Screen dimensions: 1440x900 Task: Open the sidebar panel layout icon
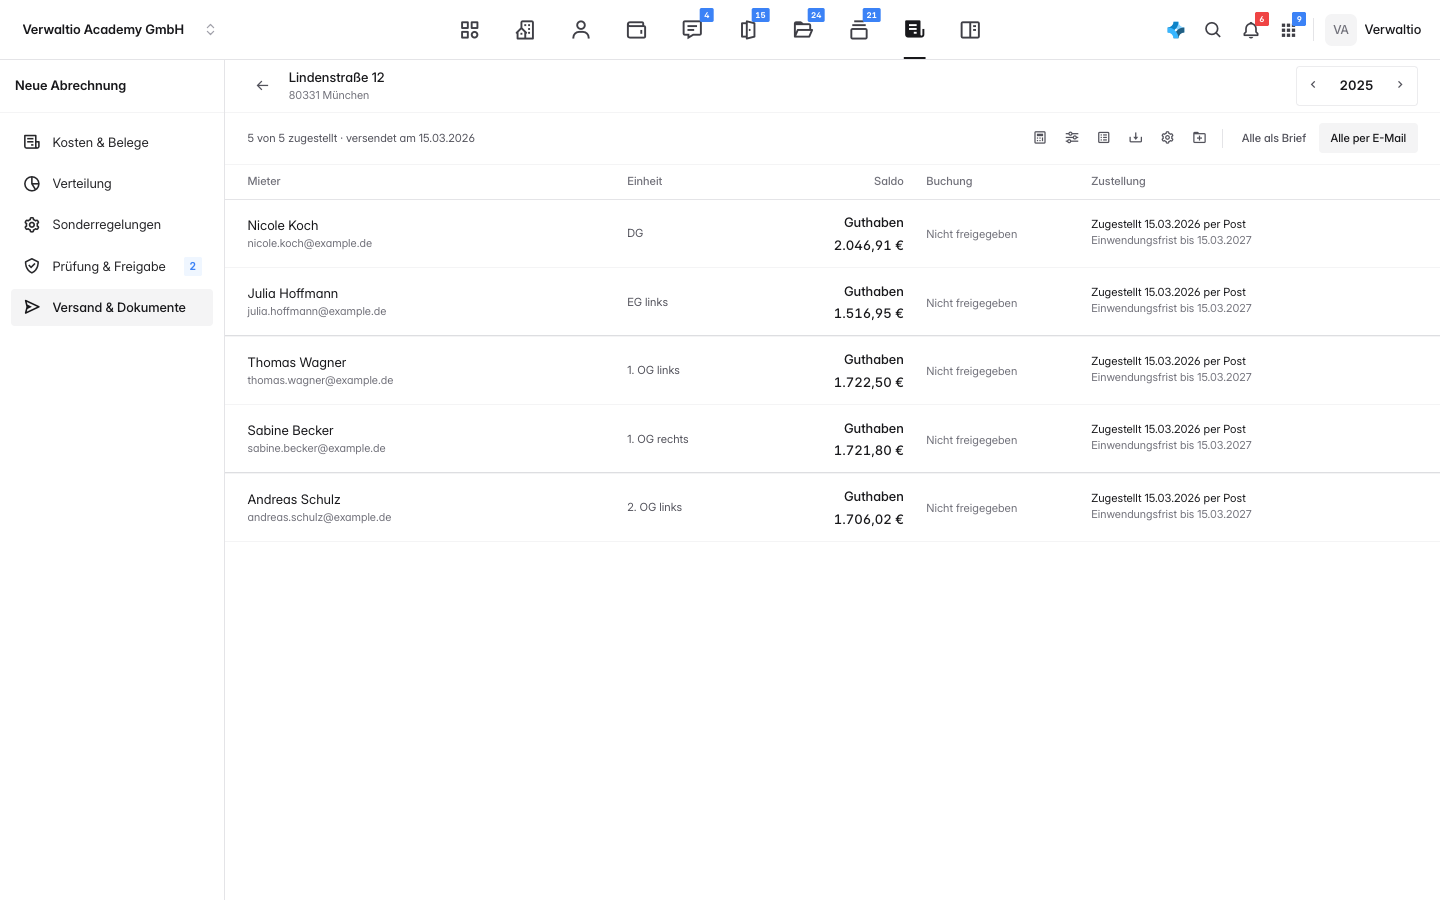[970, 30]
